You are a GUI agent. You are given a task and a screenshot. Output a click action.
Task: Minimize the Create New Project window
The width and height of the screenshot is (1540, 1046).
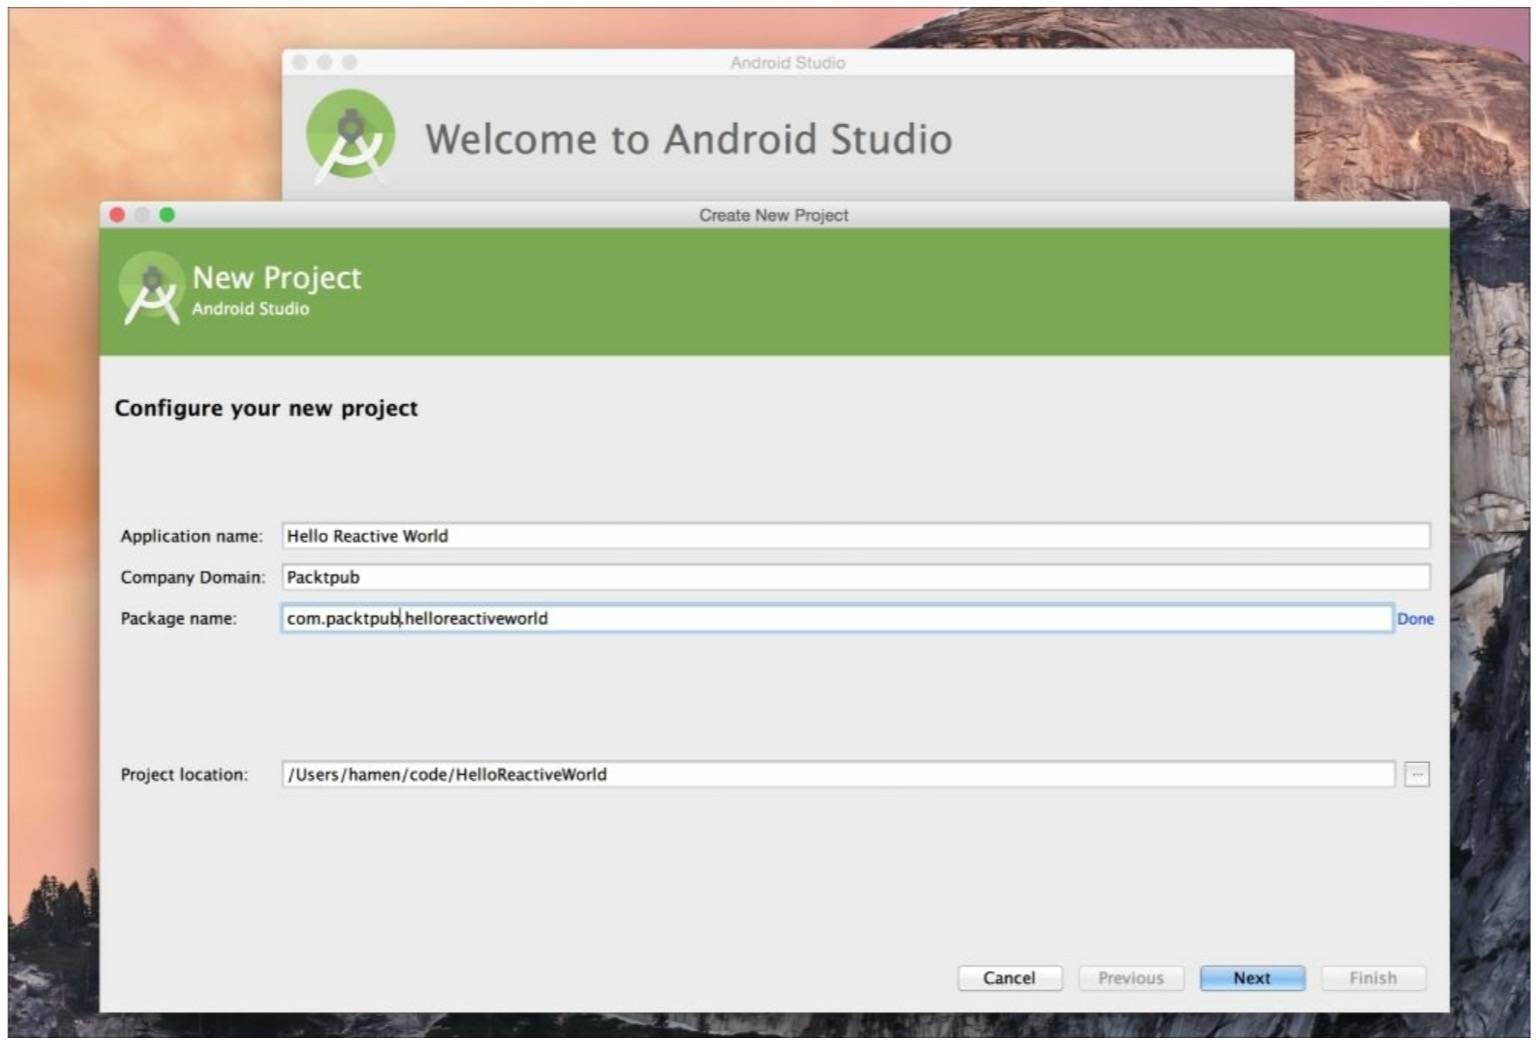tap(142, 215)
